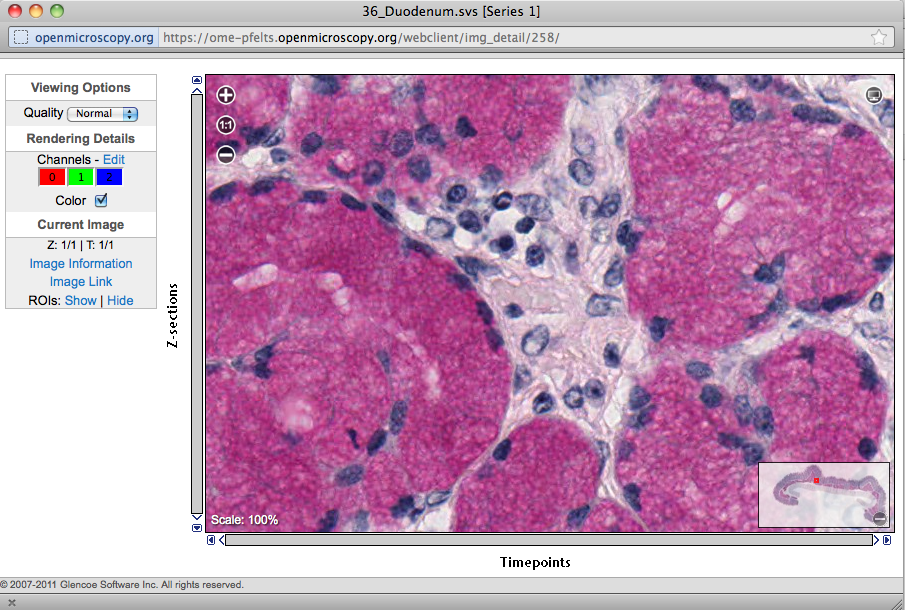Click the tissue image viewport

[x=550, y=303]
